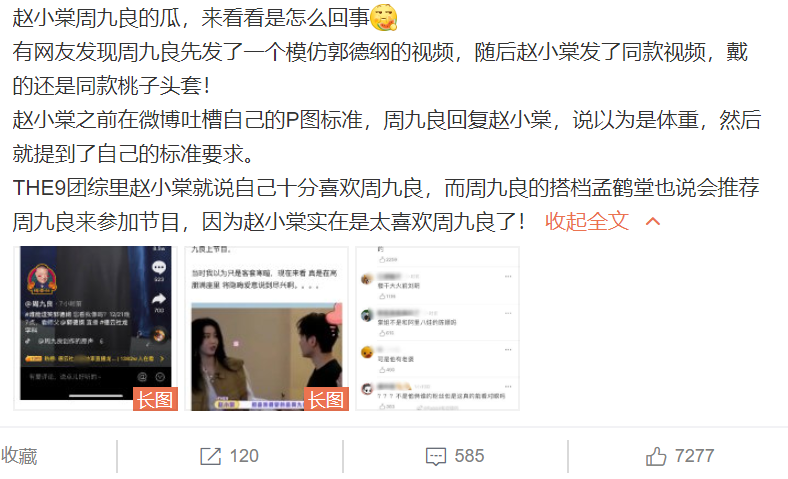Click the comment bubble icon
The height and width of the screenshot is (479, 788).
tap(435, 456)
